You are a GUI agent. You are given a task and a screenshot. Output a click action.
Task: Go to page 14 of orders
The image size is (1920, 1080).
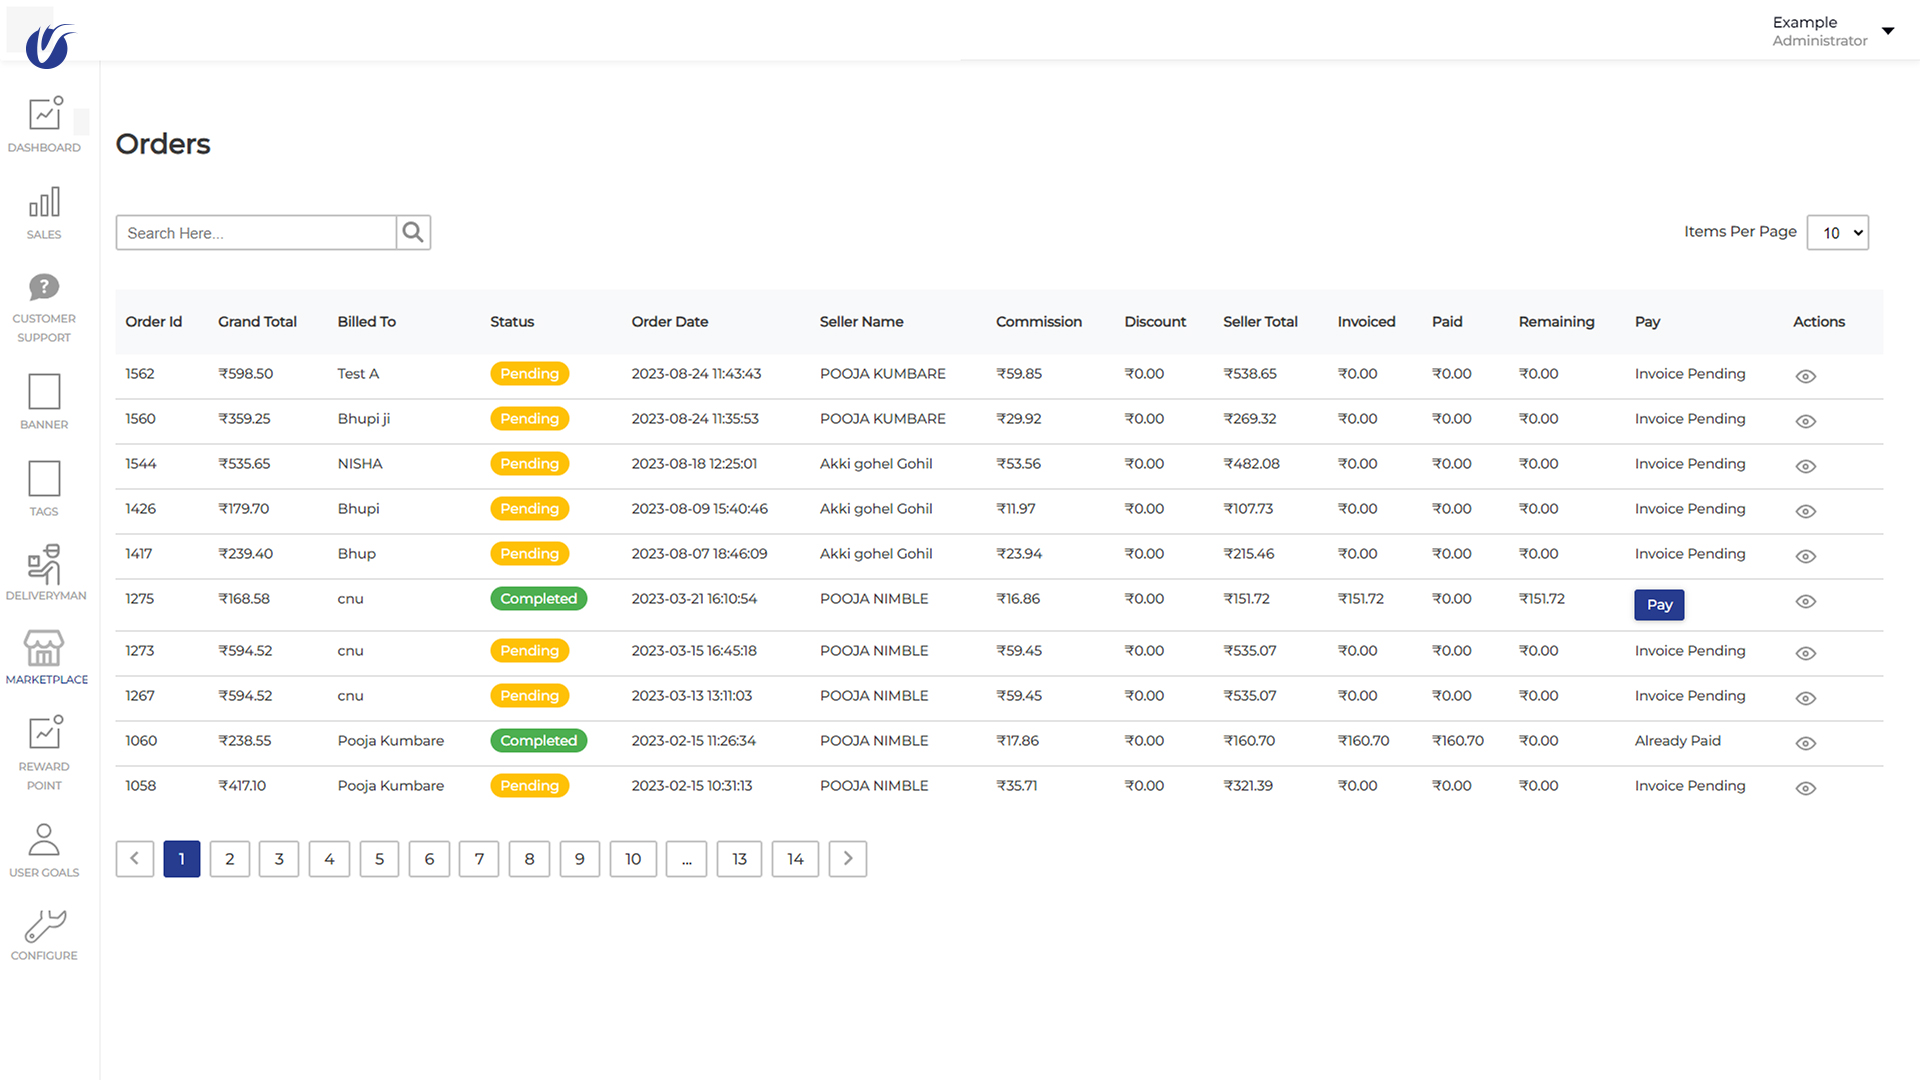coord(795,859)
